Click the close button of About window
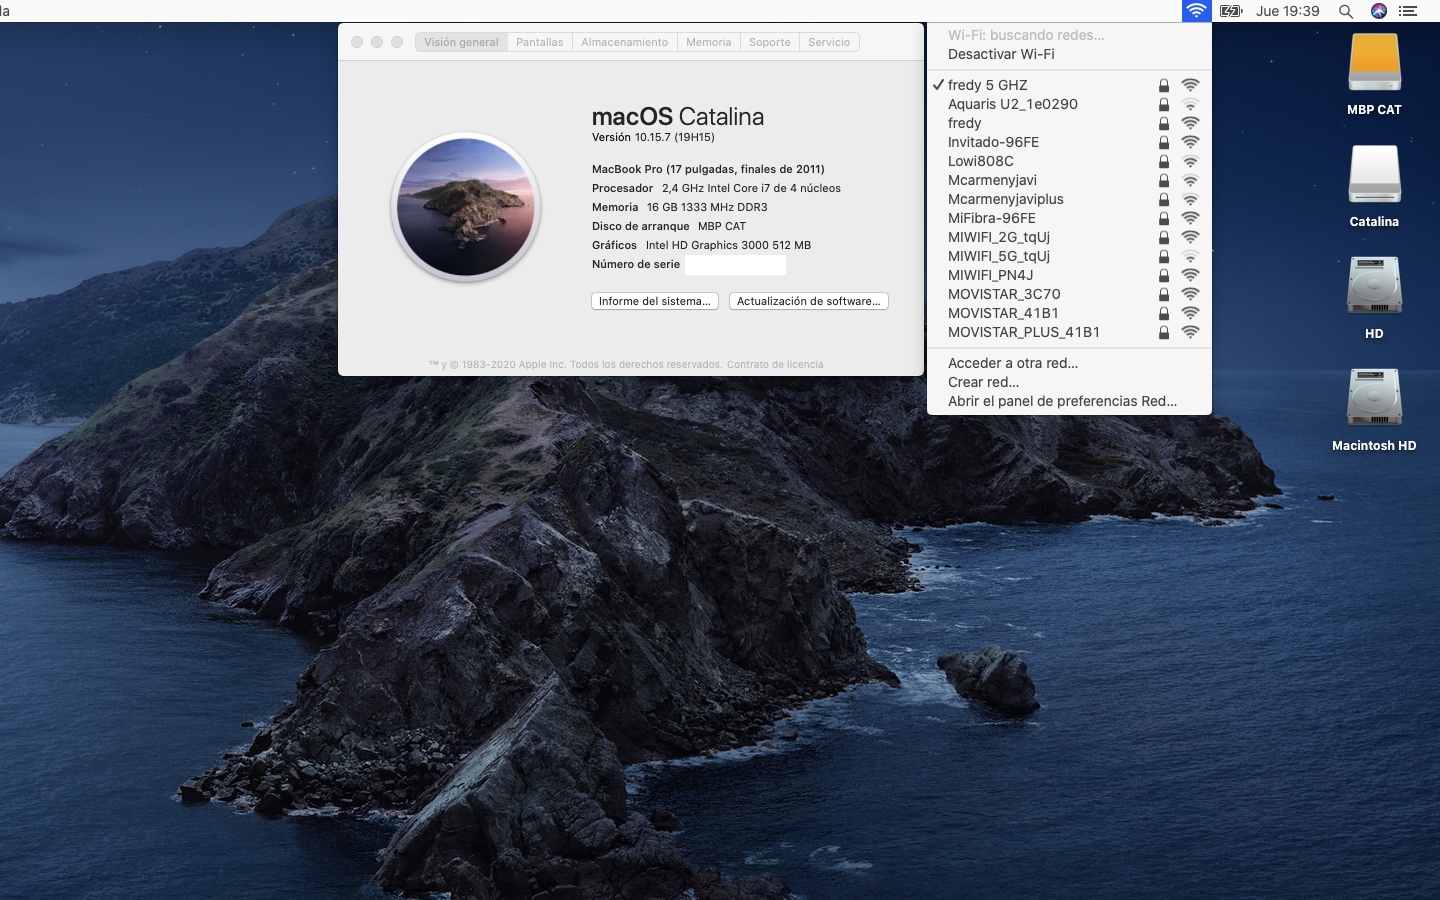The width and height of the screenshot is (1440, 900). [357, 42]
